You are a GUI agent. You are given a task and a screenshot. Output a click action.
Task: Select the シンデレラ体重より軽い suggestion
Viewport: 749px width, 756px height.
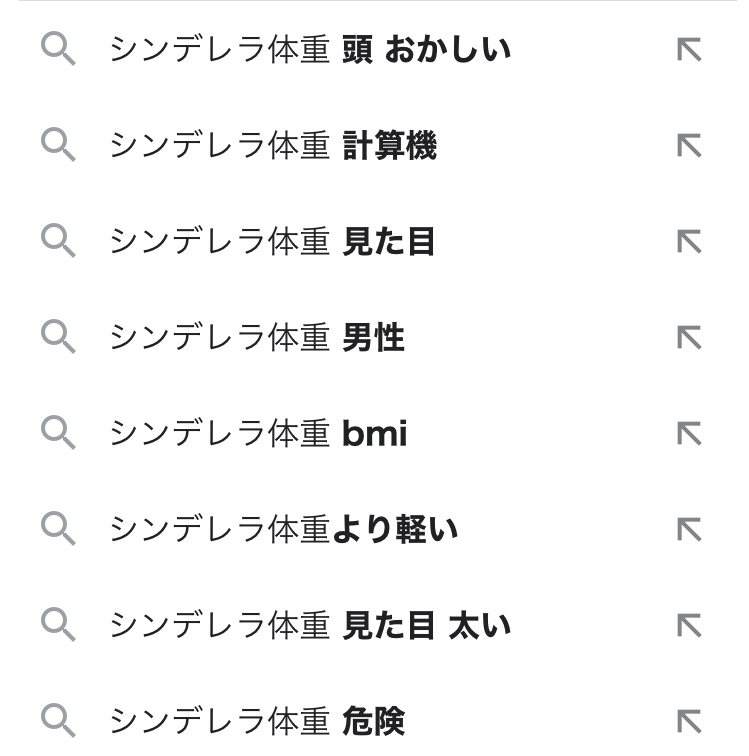click(x=283, y=529)
